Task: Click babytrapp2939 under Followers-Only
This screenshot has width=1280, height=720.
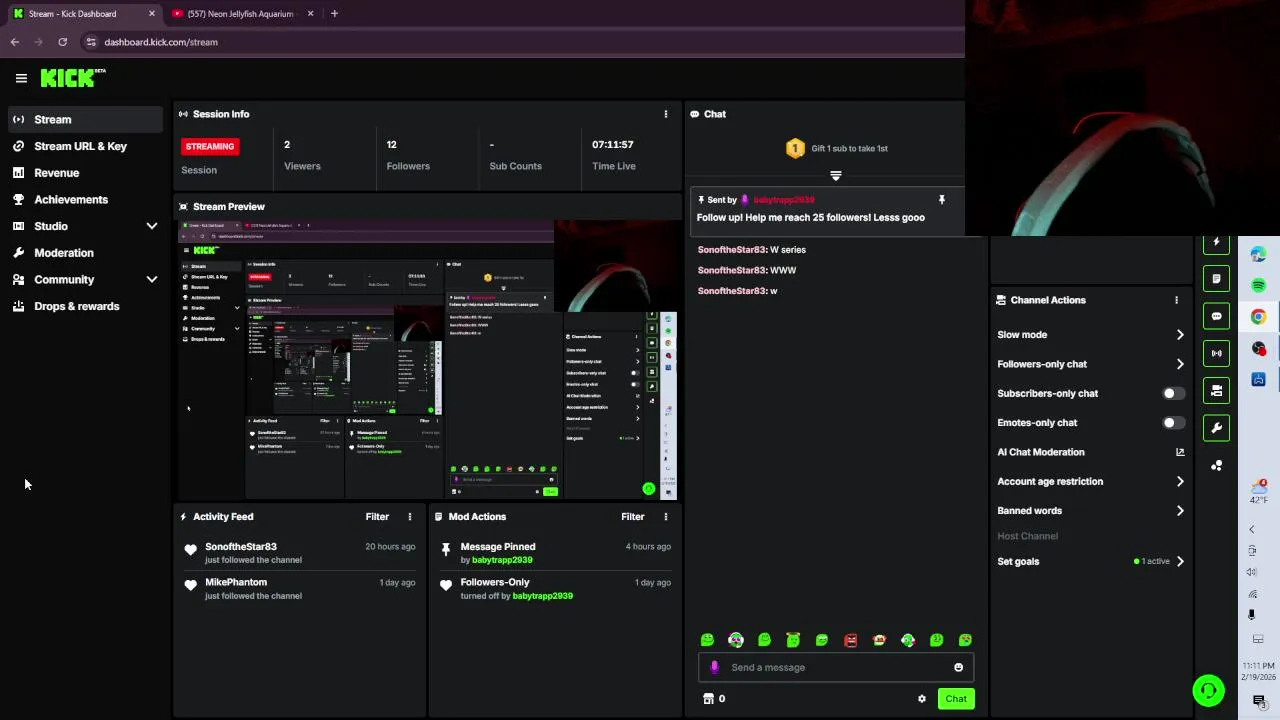Action: (542, 596)
